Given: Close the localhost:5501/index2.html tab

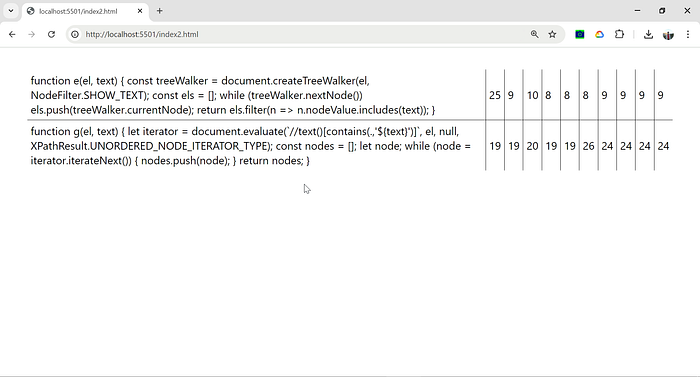Looking at the screenshot, I should click(x=140, y=11).
